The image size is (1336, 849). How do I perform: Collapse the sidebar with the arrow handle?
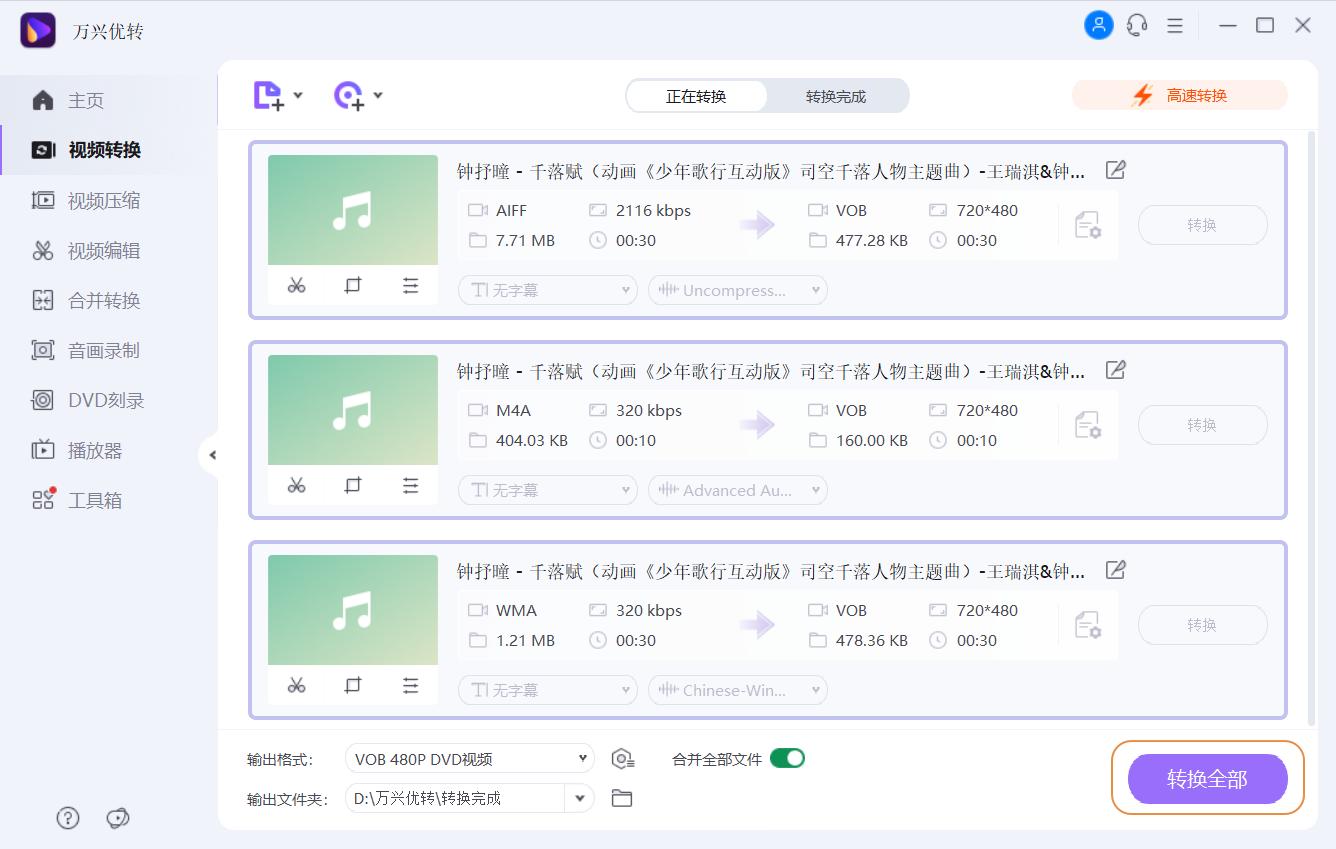click(213, 455)
